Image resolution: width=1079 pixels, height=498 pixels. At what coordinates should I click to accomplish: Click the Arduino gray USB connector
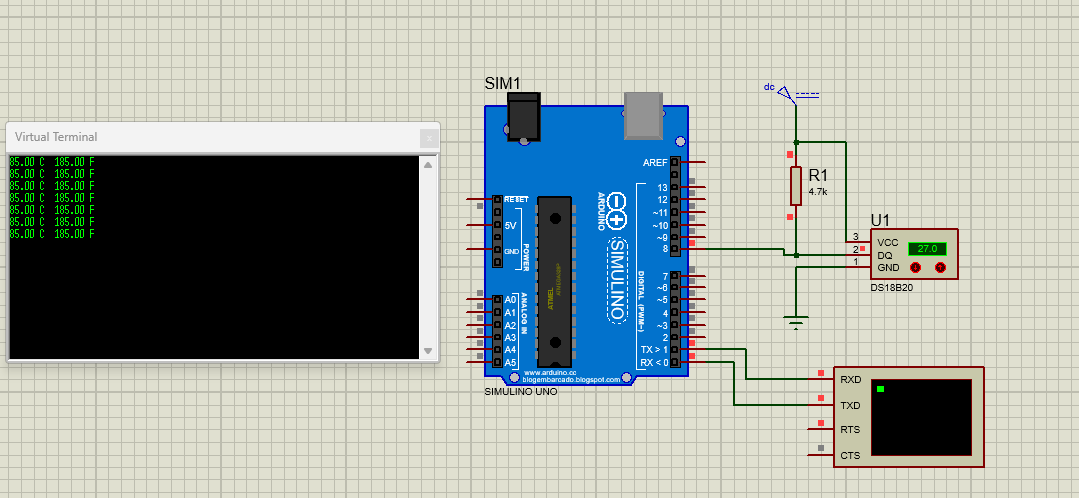(644, 114)
